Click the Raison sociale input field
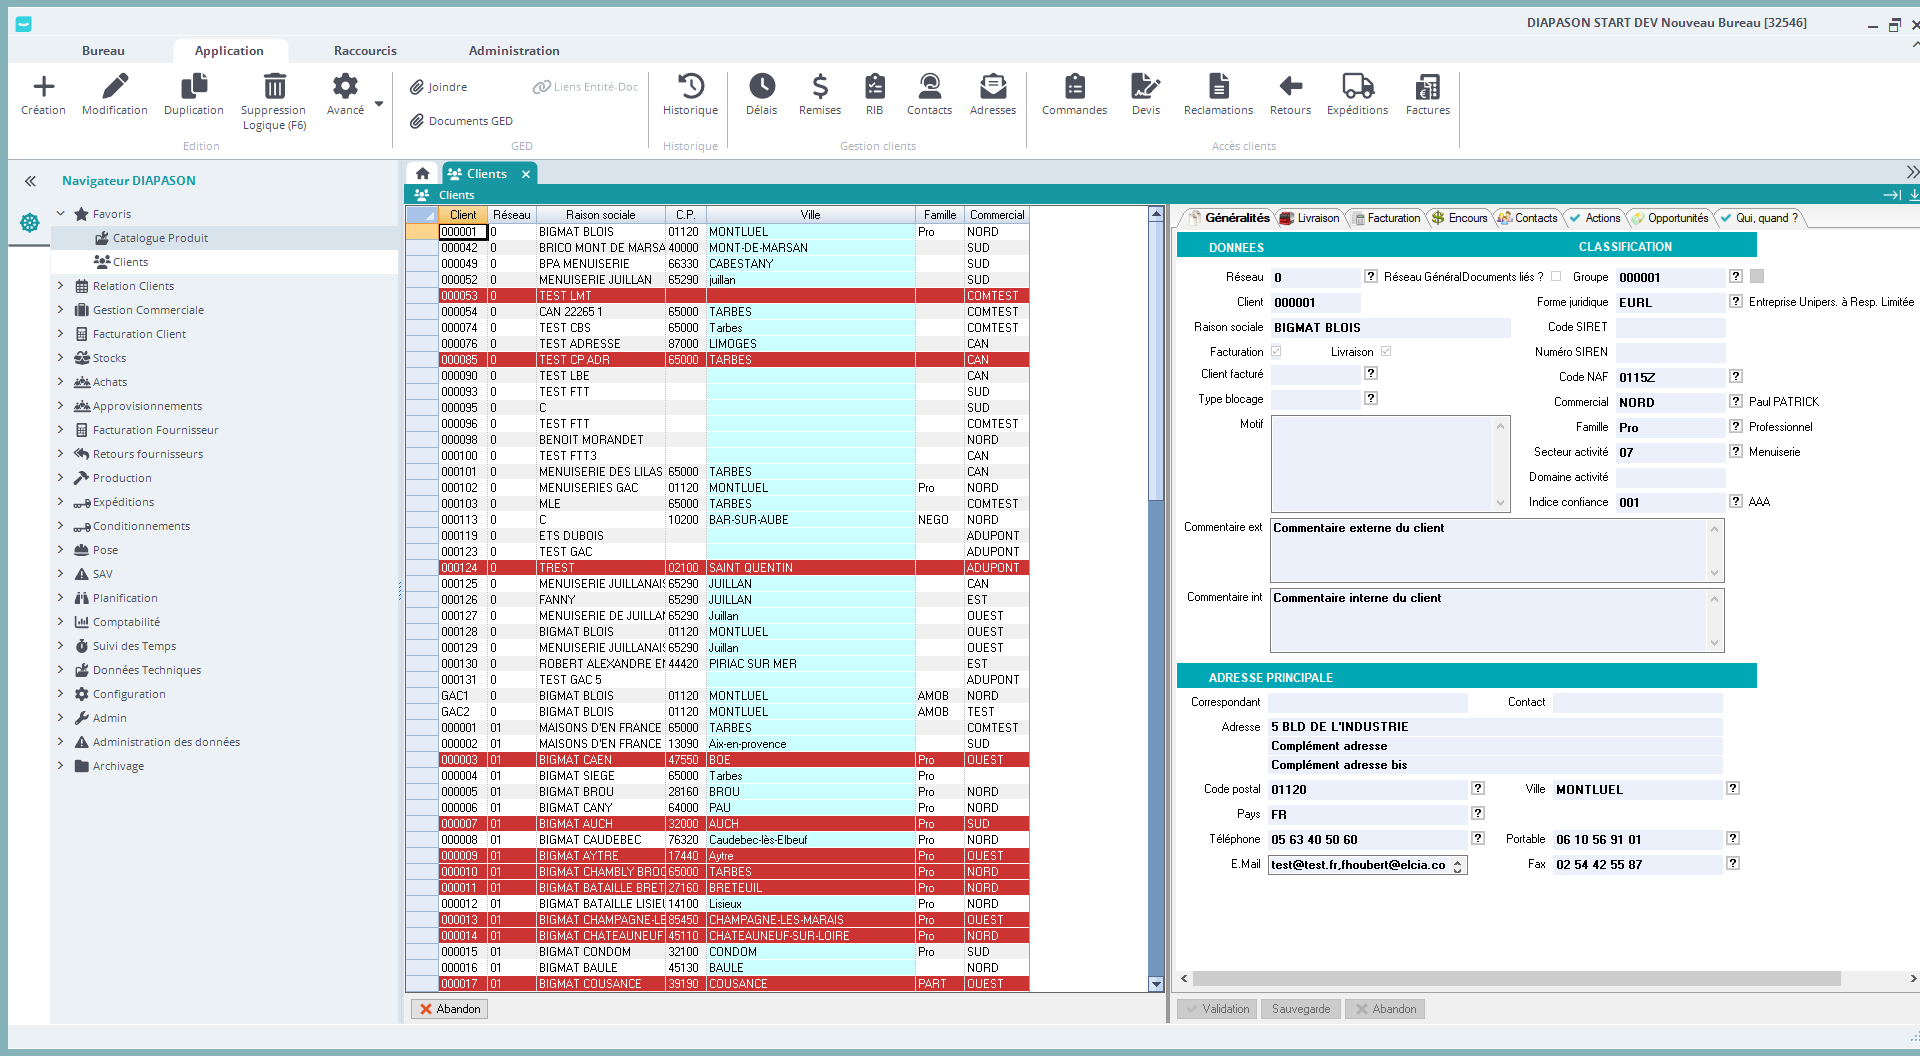The width and height of the screenshot is (1920, 1056). 1390,328
